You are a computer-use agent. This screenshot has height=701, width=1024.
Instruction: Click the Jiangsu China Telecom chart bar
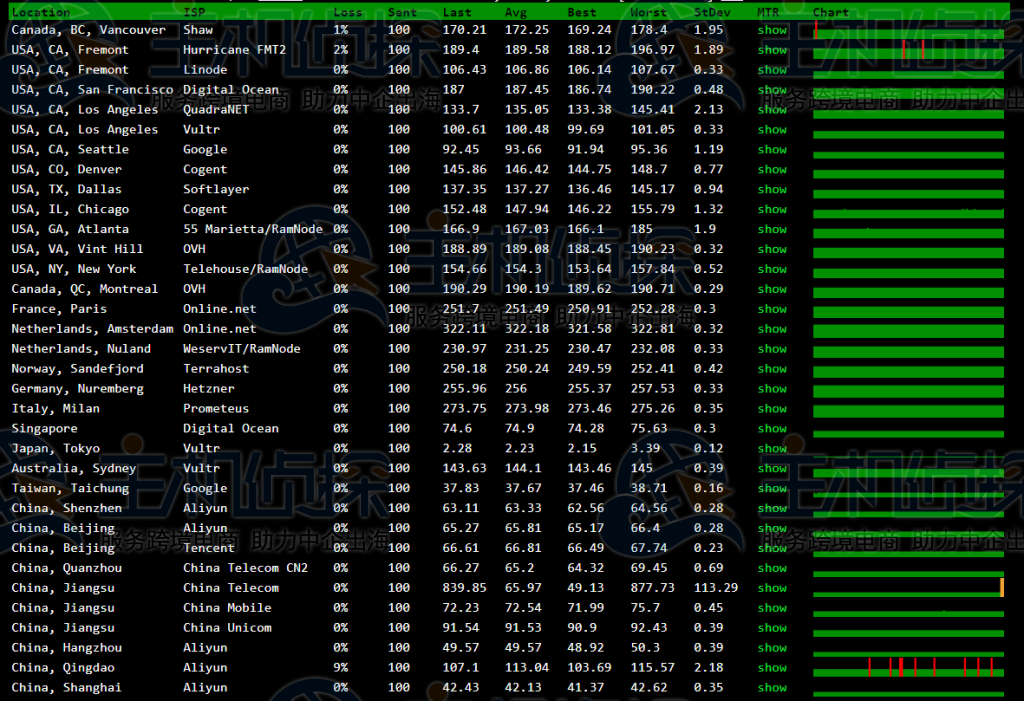click(x=907, y=587)
